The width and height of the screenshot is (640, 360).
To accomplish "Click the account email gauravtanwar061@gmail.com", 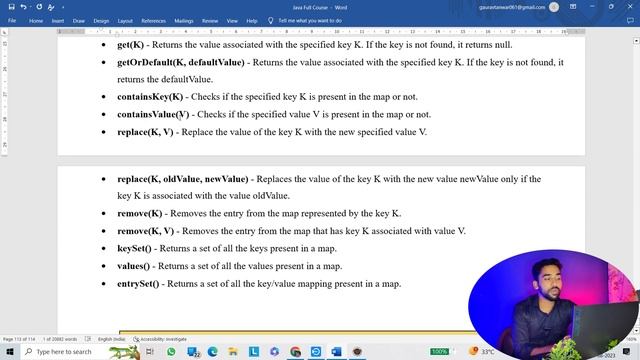I will 512,7.
